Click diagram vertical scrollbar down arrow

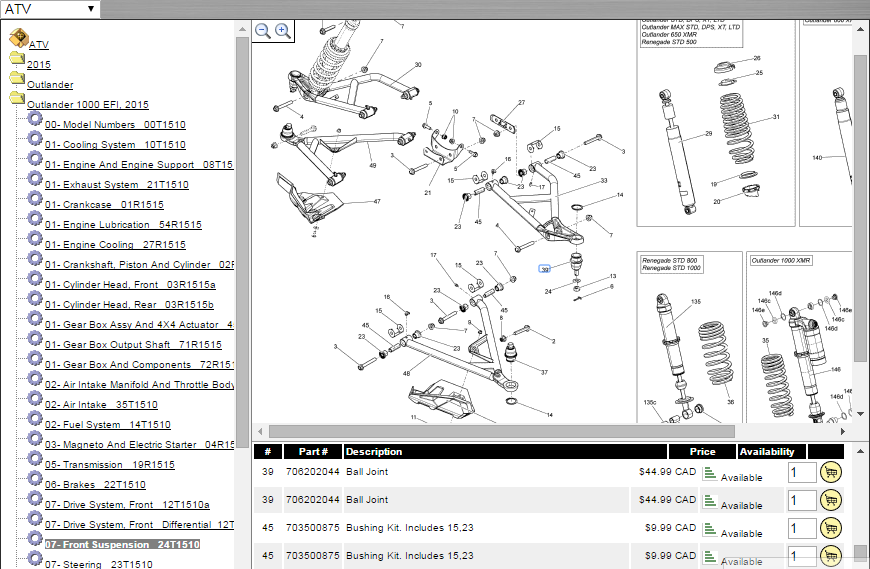click(861, 414)
